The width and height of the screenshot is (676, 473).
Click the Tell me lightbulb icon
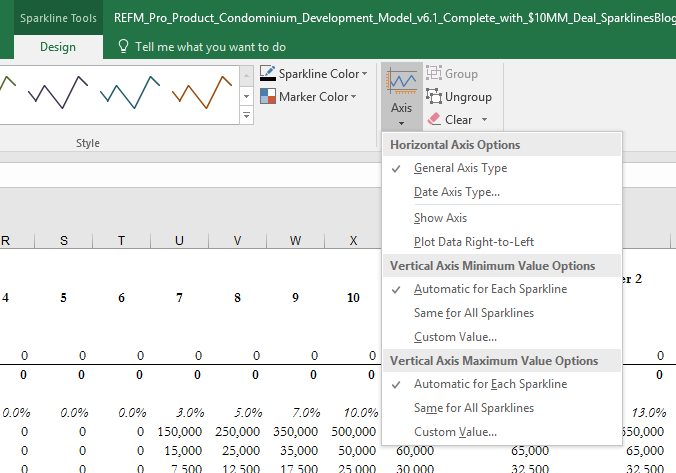123,46
